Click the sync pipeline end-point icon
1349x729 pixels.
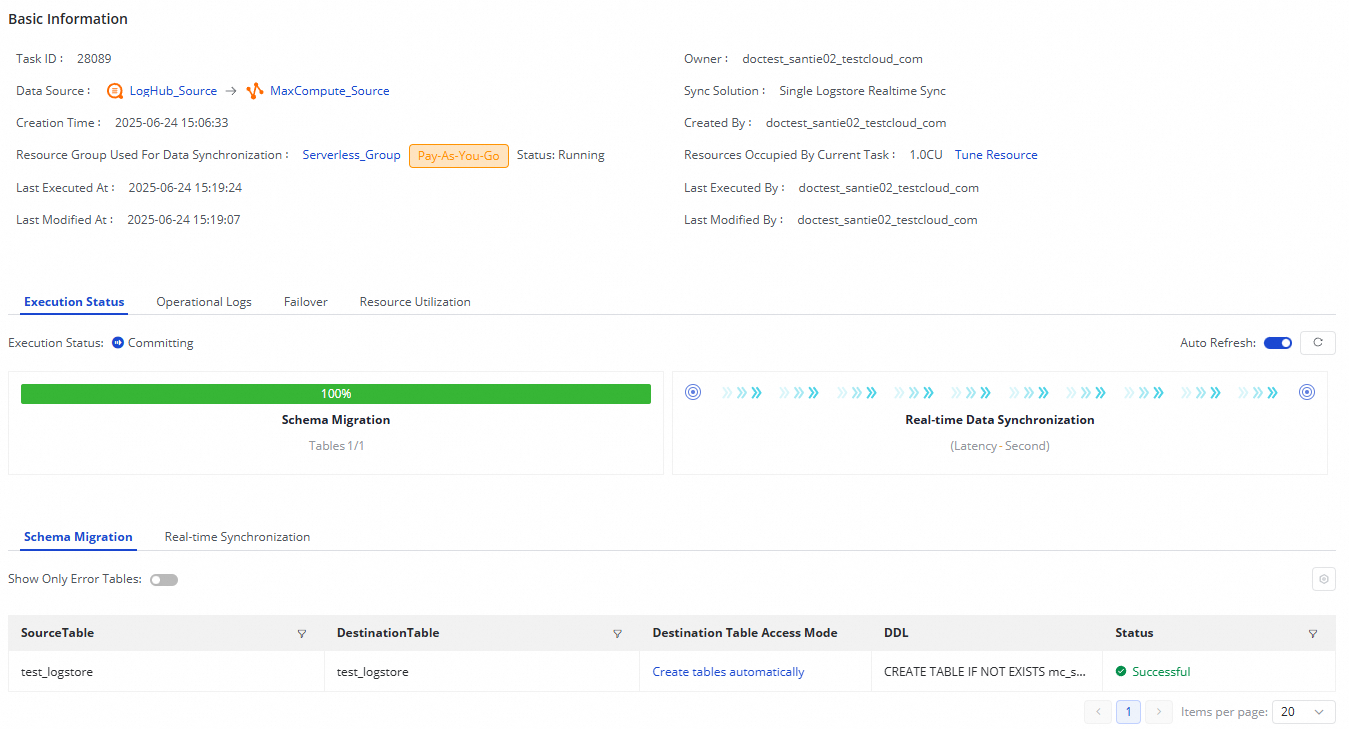(x=1306, y=392)
